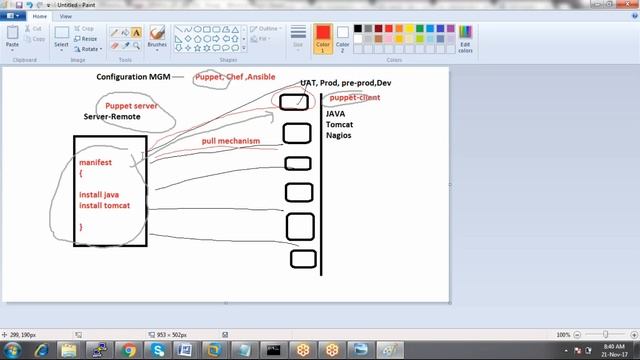The image size is (640, 360).
Task: Open the Paint file menu button
Action: coord(13,16)
